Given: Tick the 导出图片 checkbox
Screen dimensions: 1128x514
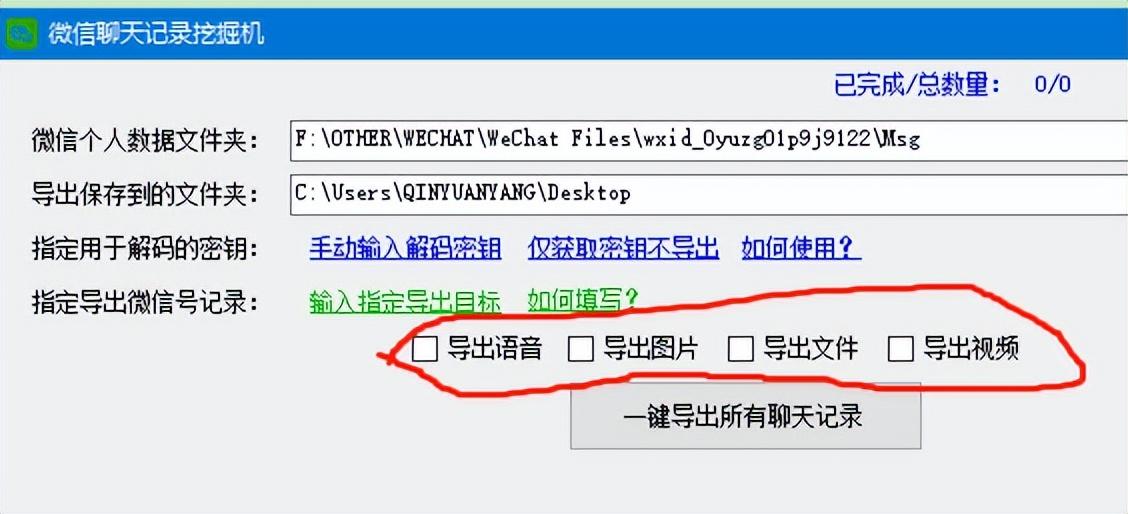Looking at the screenshot, I should 581,349.
